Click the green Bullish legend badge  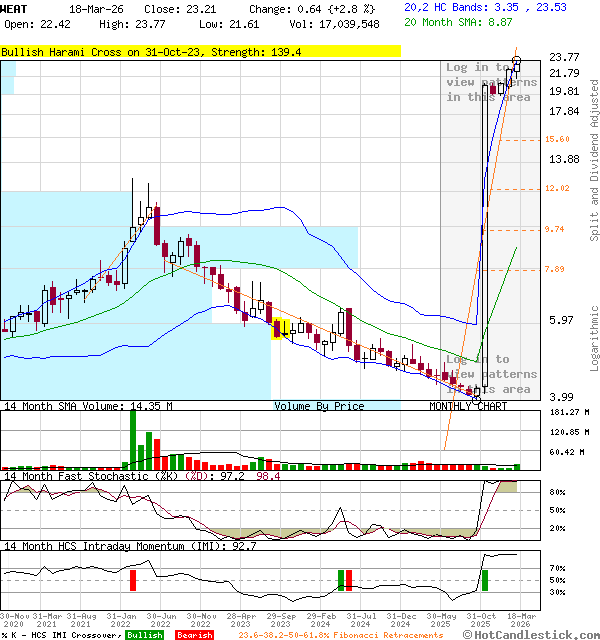tap(144, 634)
